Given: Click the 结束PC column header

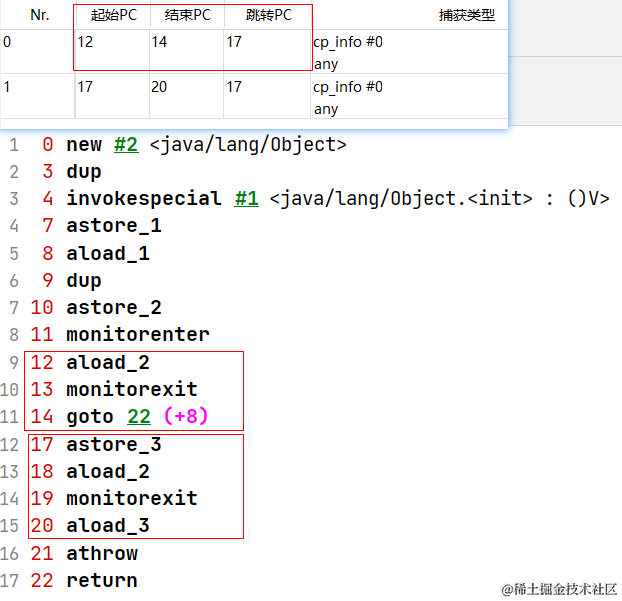Looking at the screenshot, I should pyautogui.click(x=188, y=15).
